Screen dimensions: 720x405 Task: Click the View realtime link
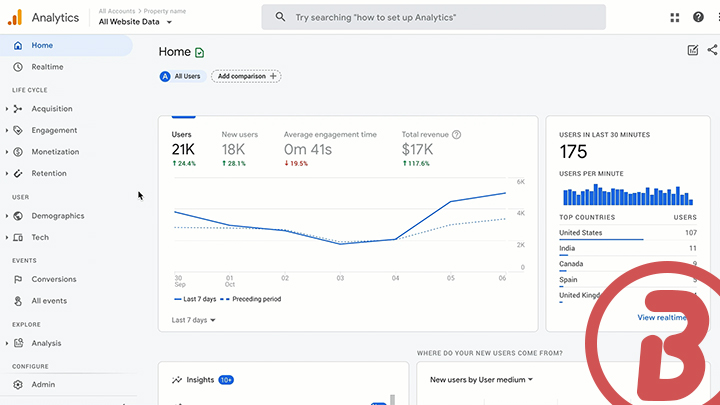pyautogui.click(x=662, y=317)
